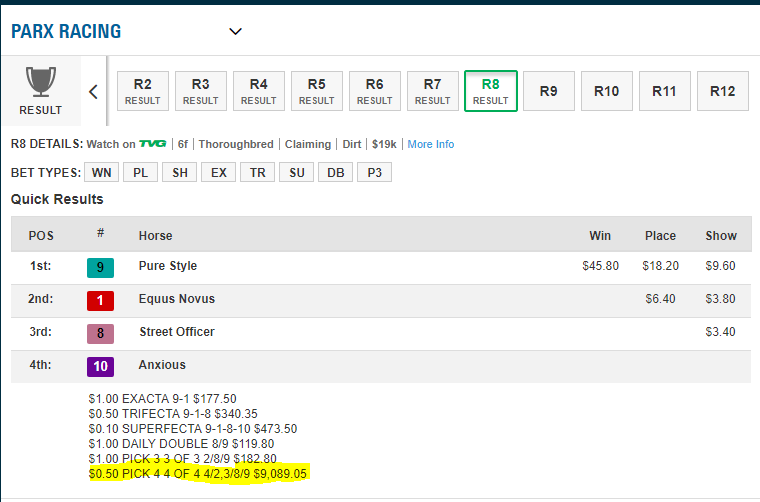Click horse name Equus Novus
Viewport: 760px width, 502px height.
[x=177, y=299]
